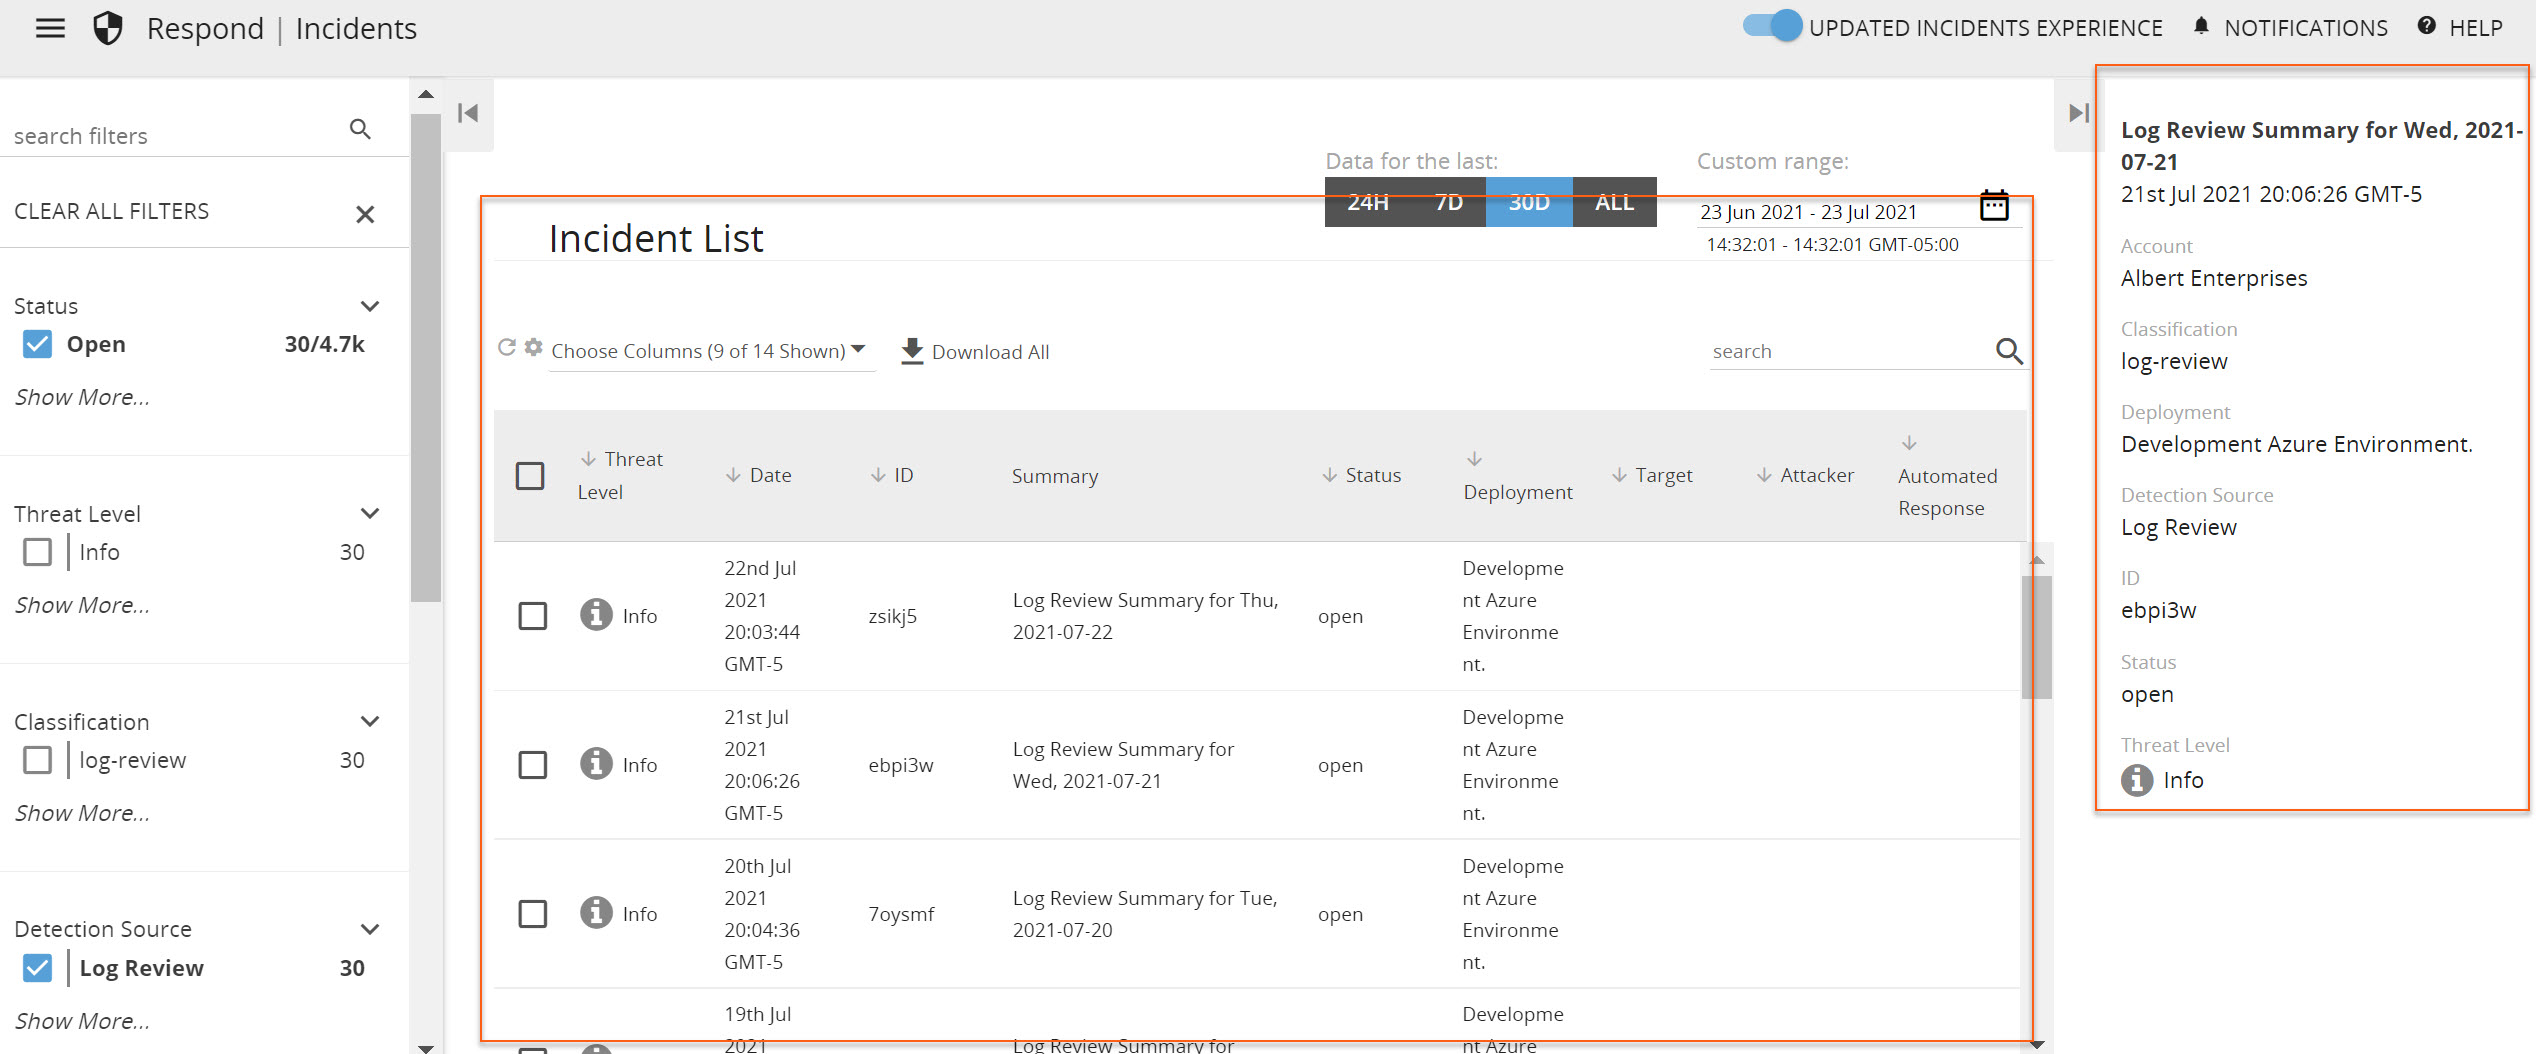Enable the log-review classification filter
This screenshot has height=1054, width=2536.
[38, 760]
